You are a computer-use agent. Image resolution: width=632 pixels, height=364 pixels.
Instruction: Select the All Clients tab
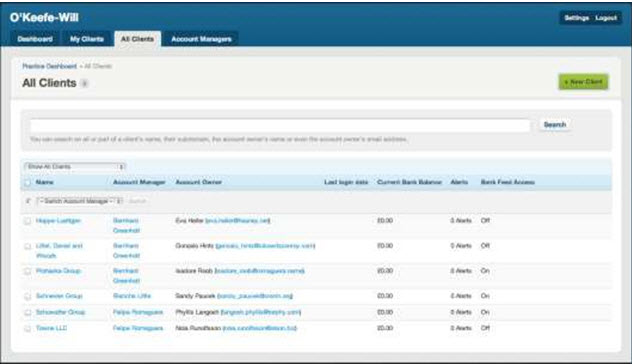(x=137, y=39)
